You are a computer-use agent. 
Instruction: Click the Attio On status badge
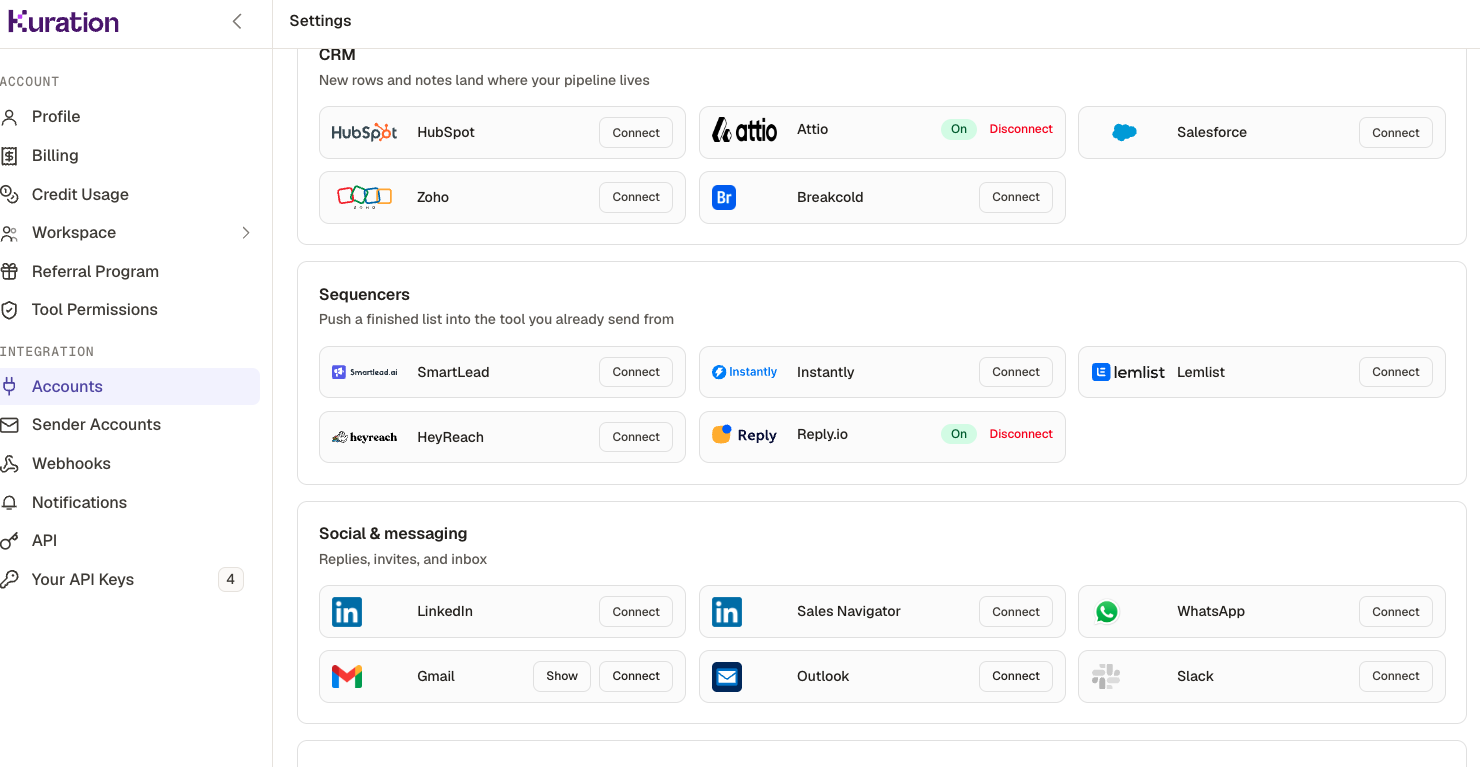[959, 129]
